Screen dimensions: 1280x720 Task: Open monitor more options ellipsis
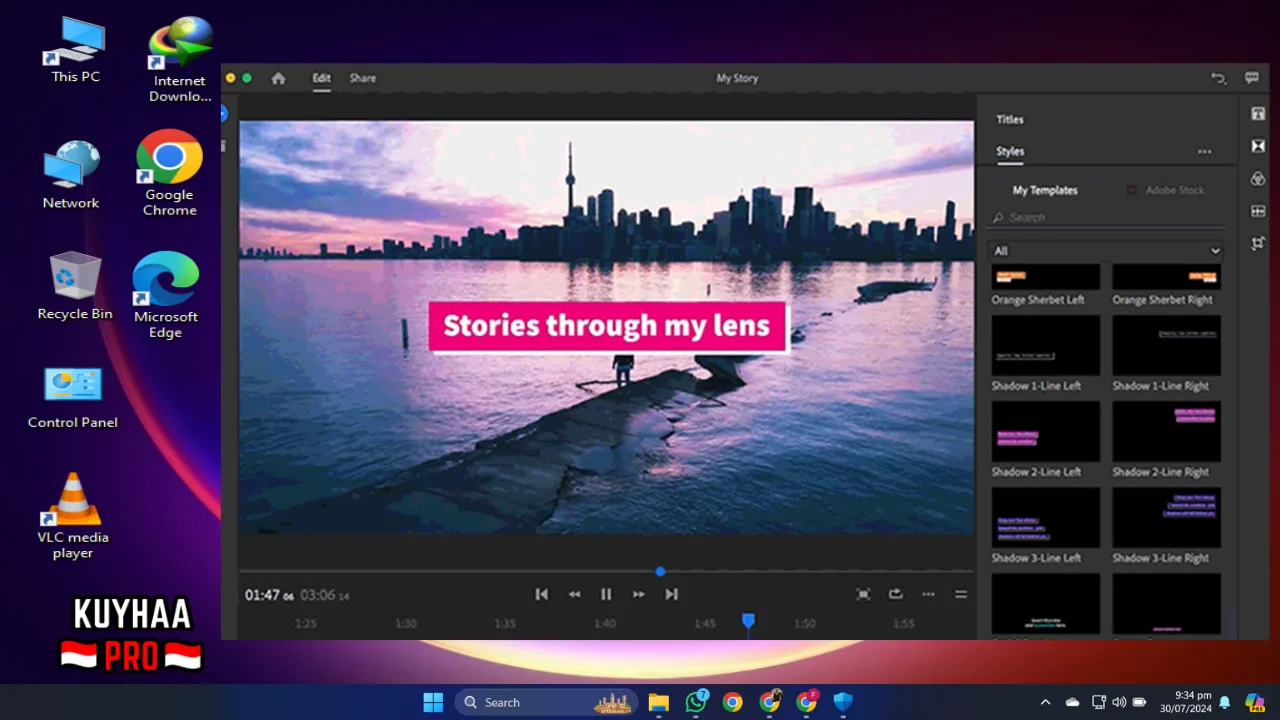[x=928, y=594]
